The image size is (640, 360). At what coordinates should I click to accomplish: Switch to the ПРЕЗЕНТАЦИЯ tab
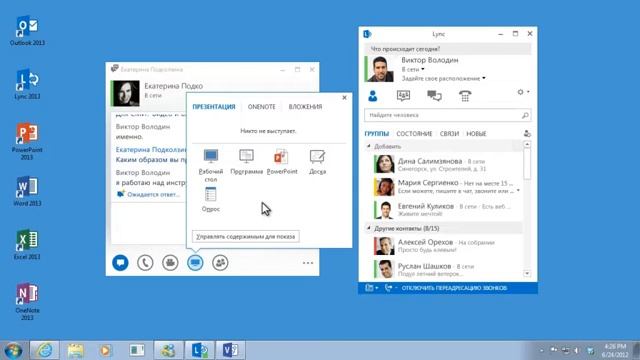point(214,107)
